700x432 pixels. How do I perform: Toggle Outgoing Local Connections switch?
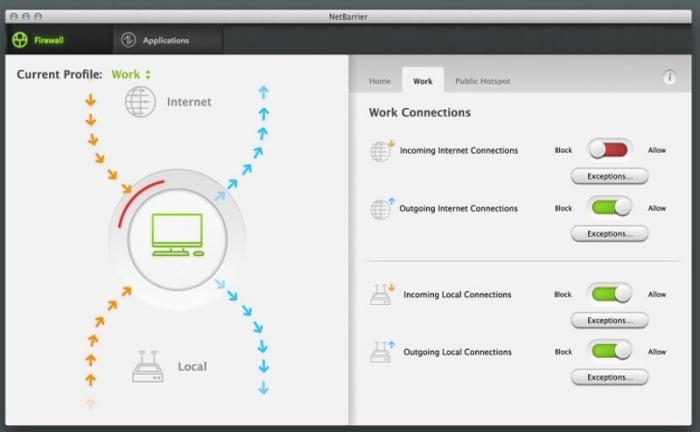pyautogui.click(x=609, y=351)
